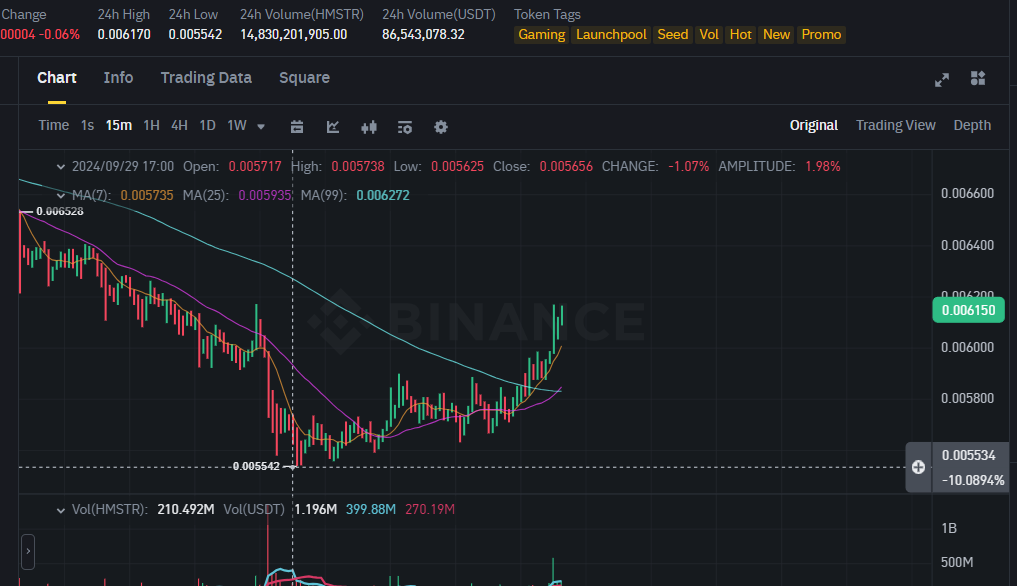This screenshot has height=586, width=1017.
Task: Click the 0.006600 price axis label
Action: [x=967, y=193]
